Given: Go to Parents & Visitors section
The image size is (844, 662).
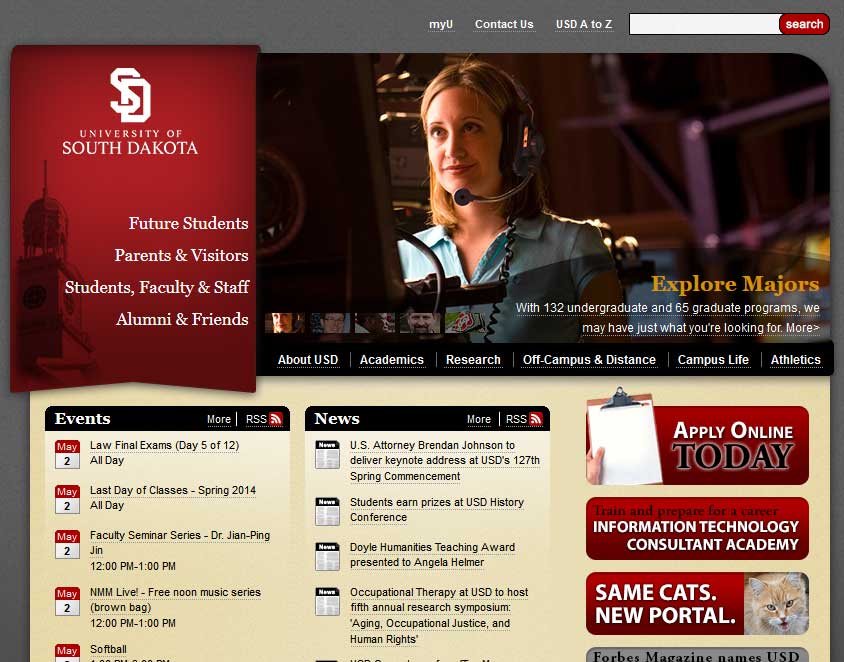Looking at the screenshot, I should click(181, 255).
